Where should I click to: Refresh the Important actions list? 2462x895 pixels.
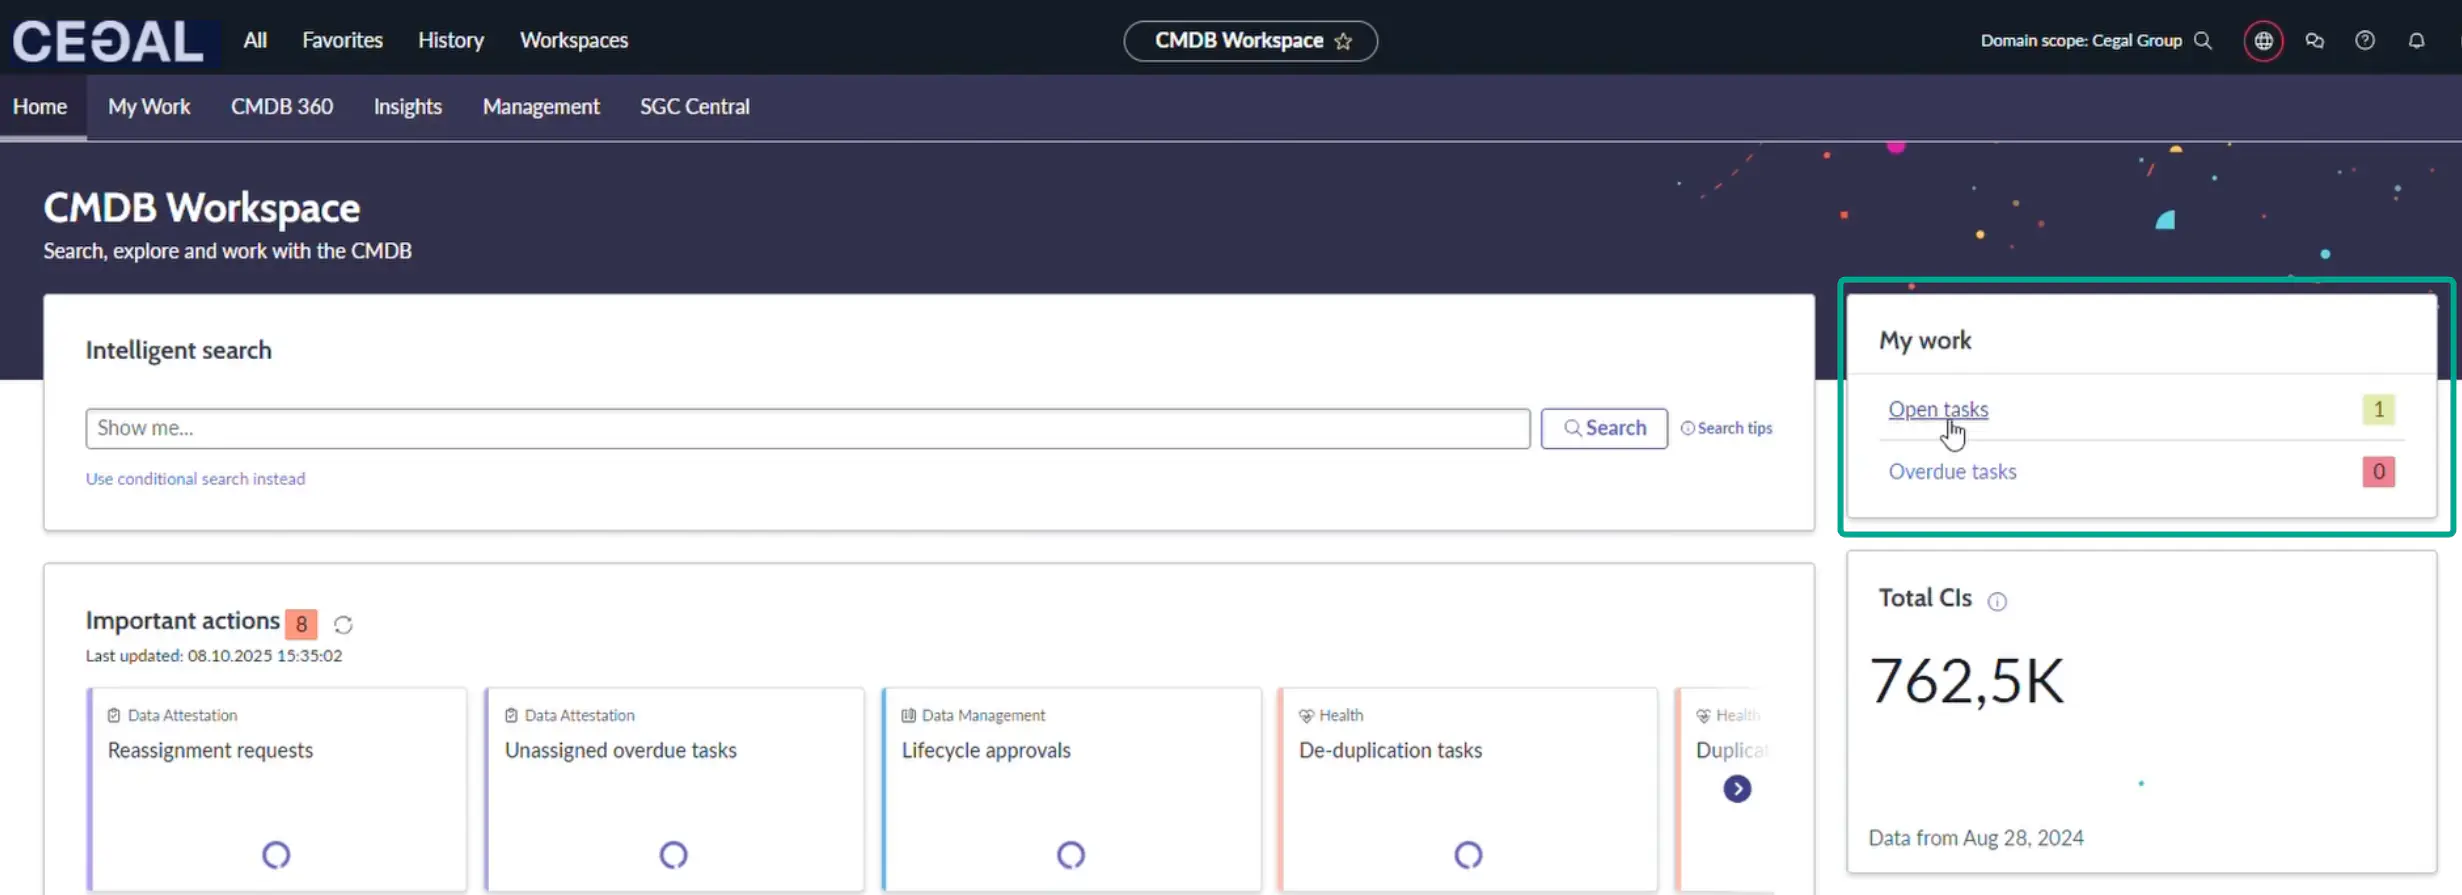click(343, 624)
